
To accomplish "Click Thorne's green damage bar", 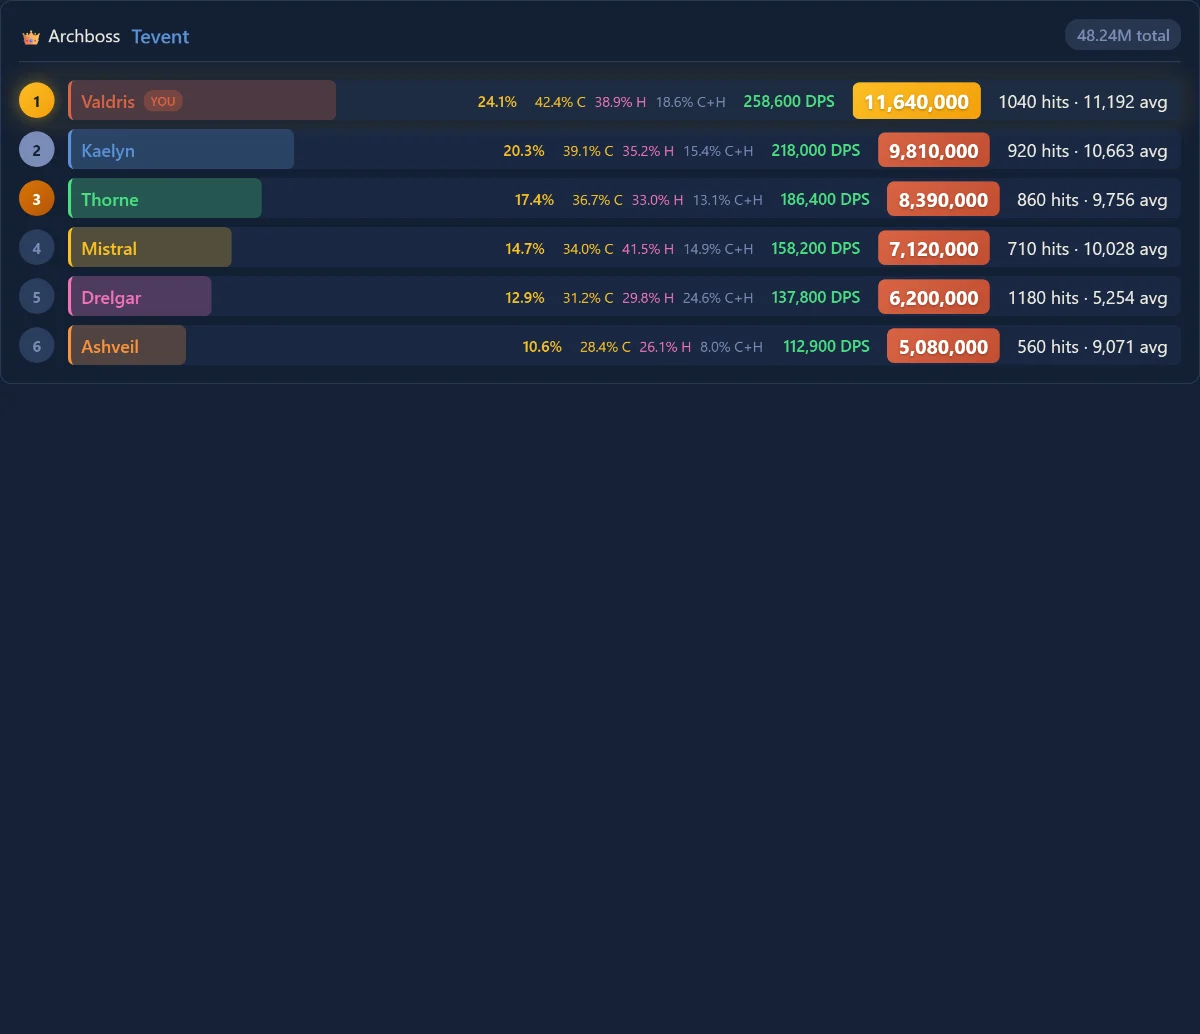I will click(165, 199).
